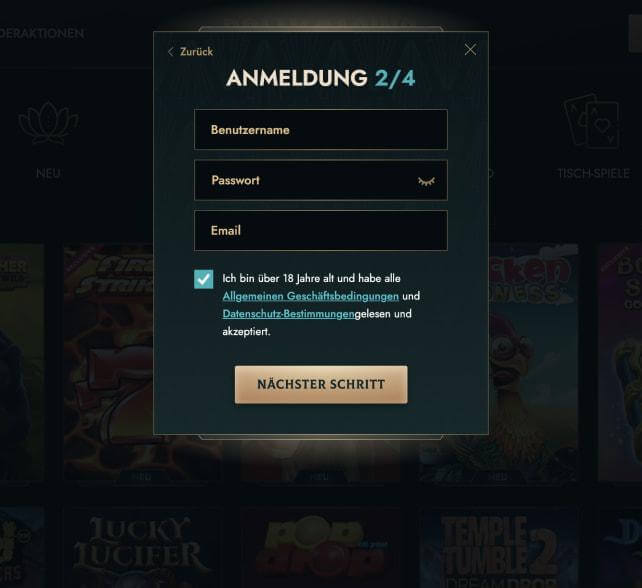Open the chicken game thumbnail

(533, 362)
